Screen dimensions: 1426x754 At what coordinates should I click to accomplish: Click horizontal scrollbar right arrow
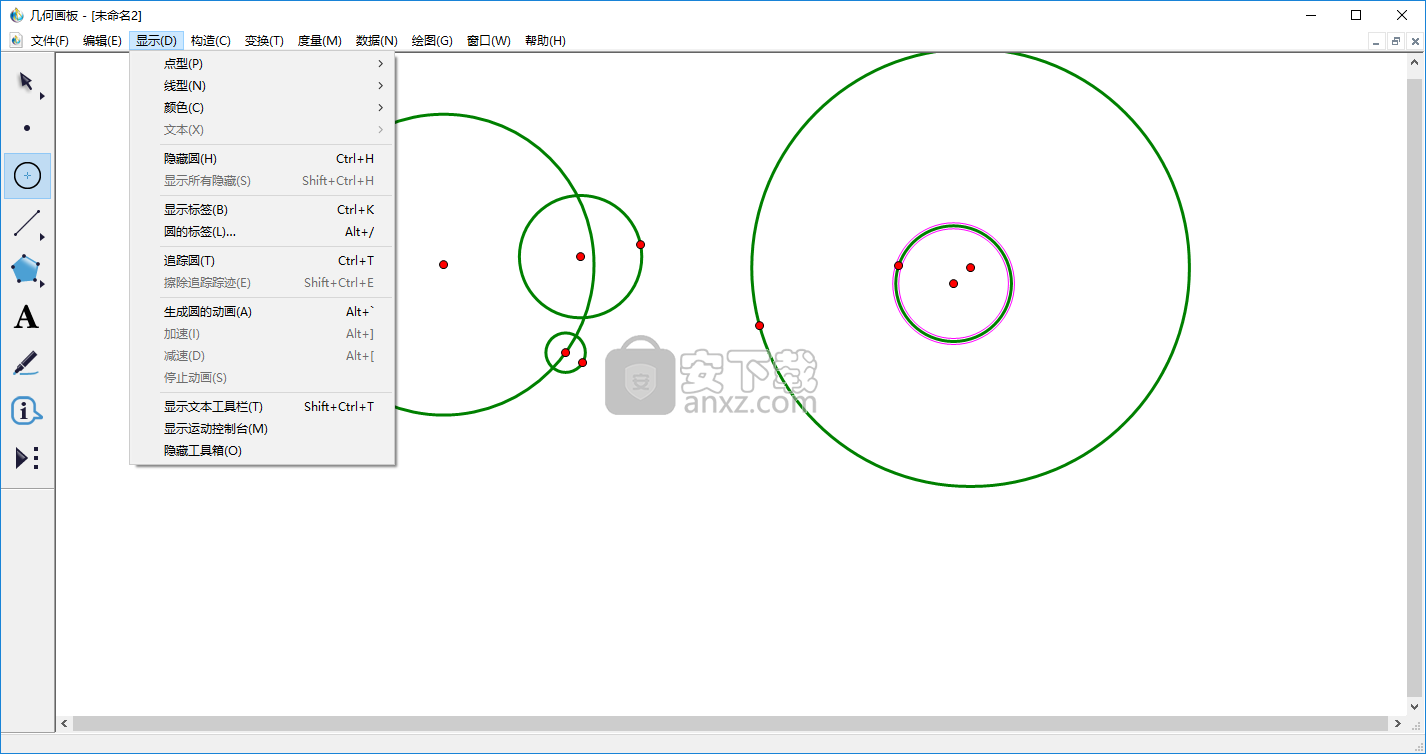(x=1397, y=723)
